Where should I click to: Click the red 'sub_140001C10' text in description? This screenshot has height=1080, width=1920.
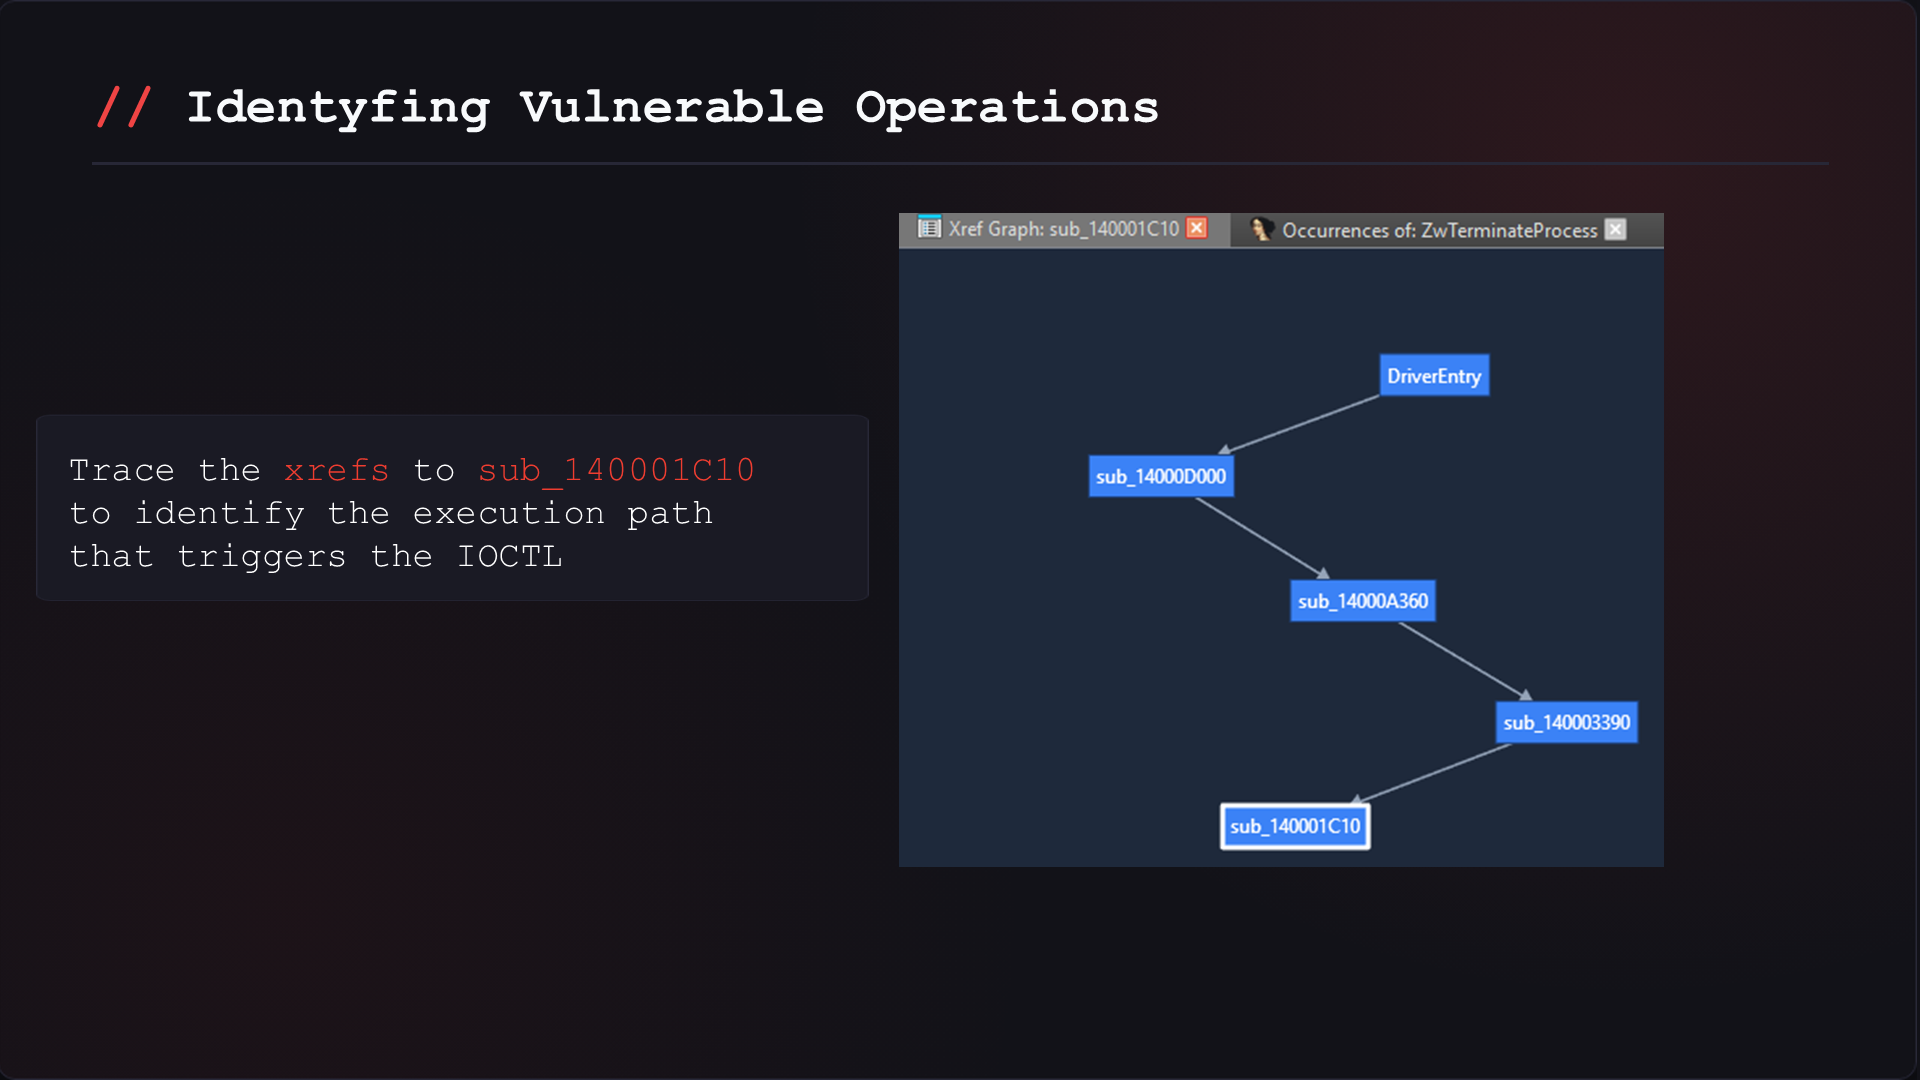point(616,470)
